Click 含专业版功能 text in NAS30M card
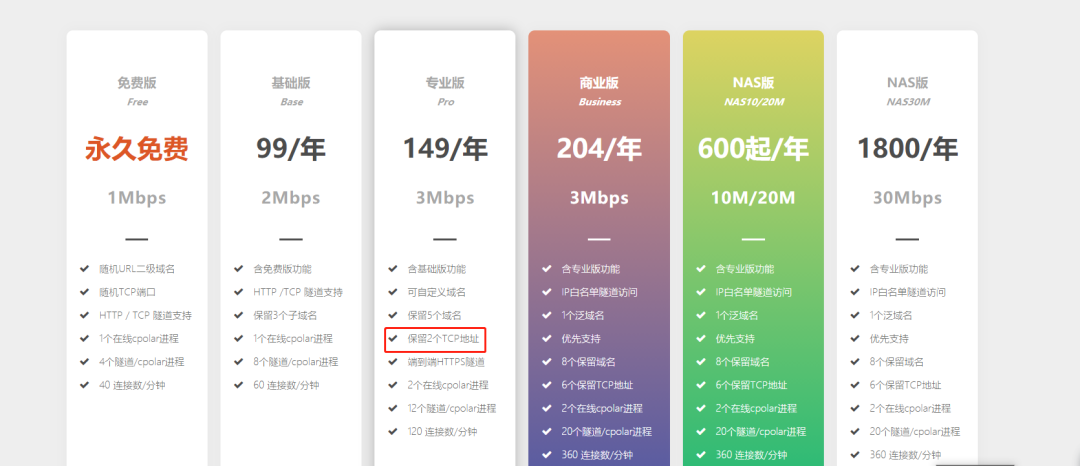 click(x=899, y=268)
